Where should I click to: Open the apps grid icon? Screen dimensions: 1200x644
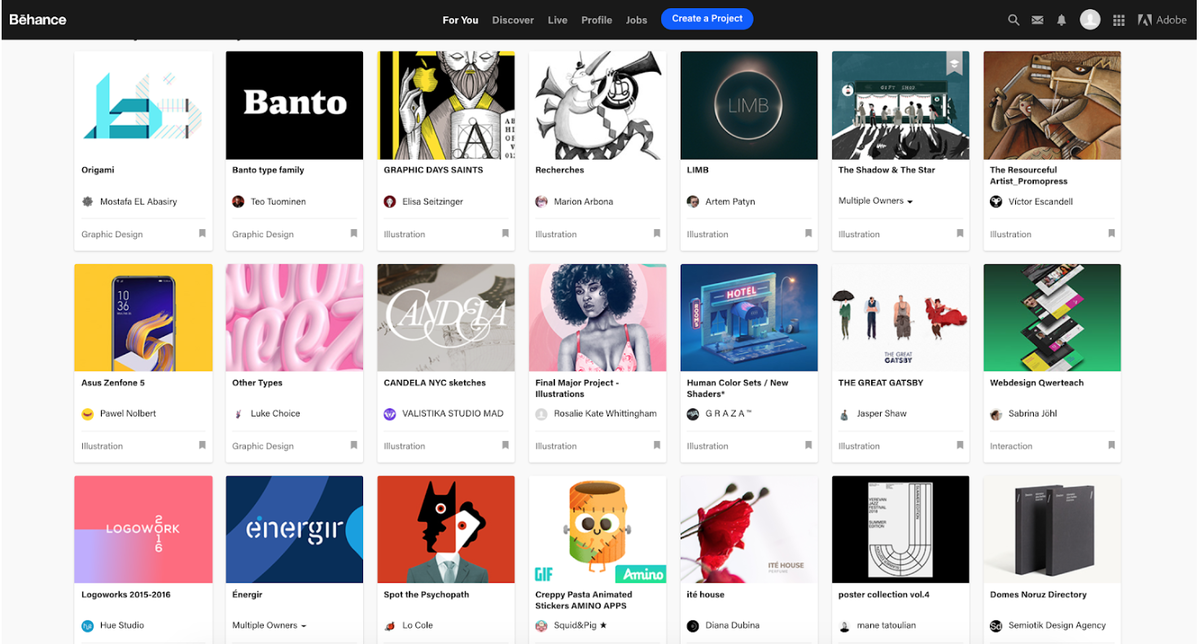[1119, 20]
